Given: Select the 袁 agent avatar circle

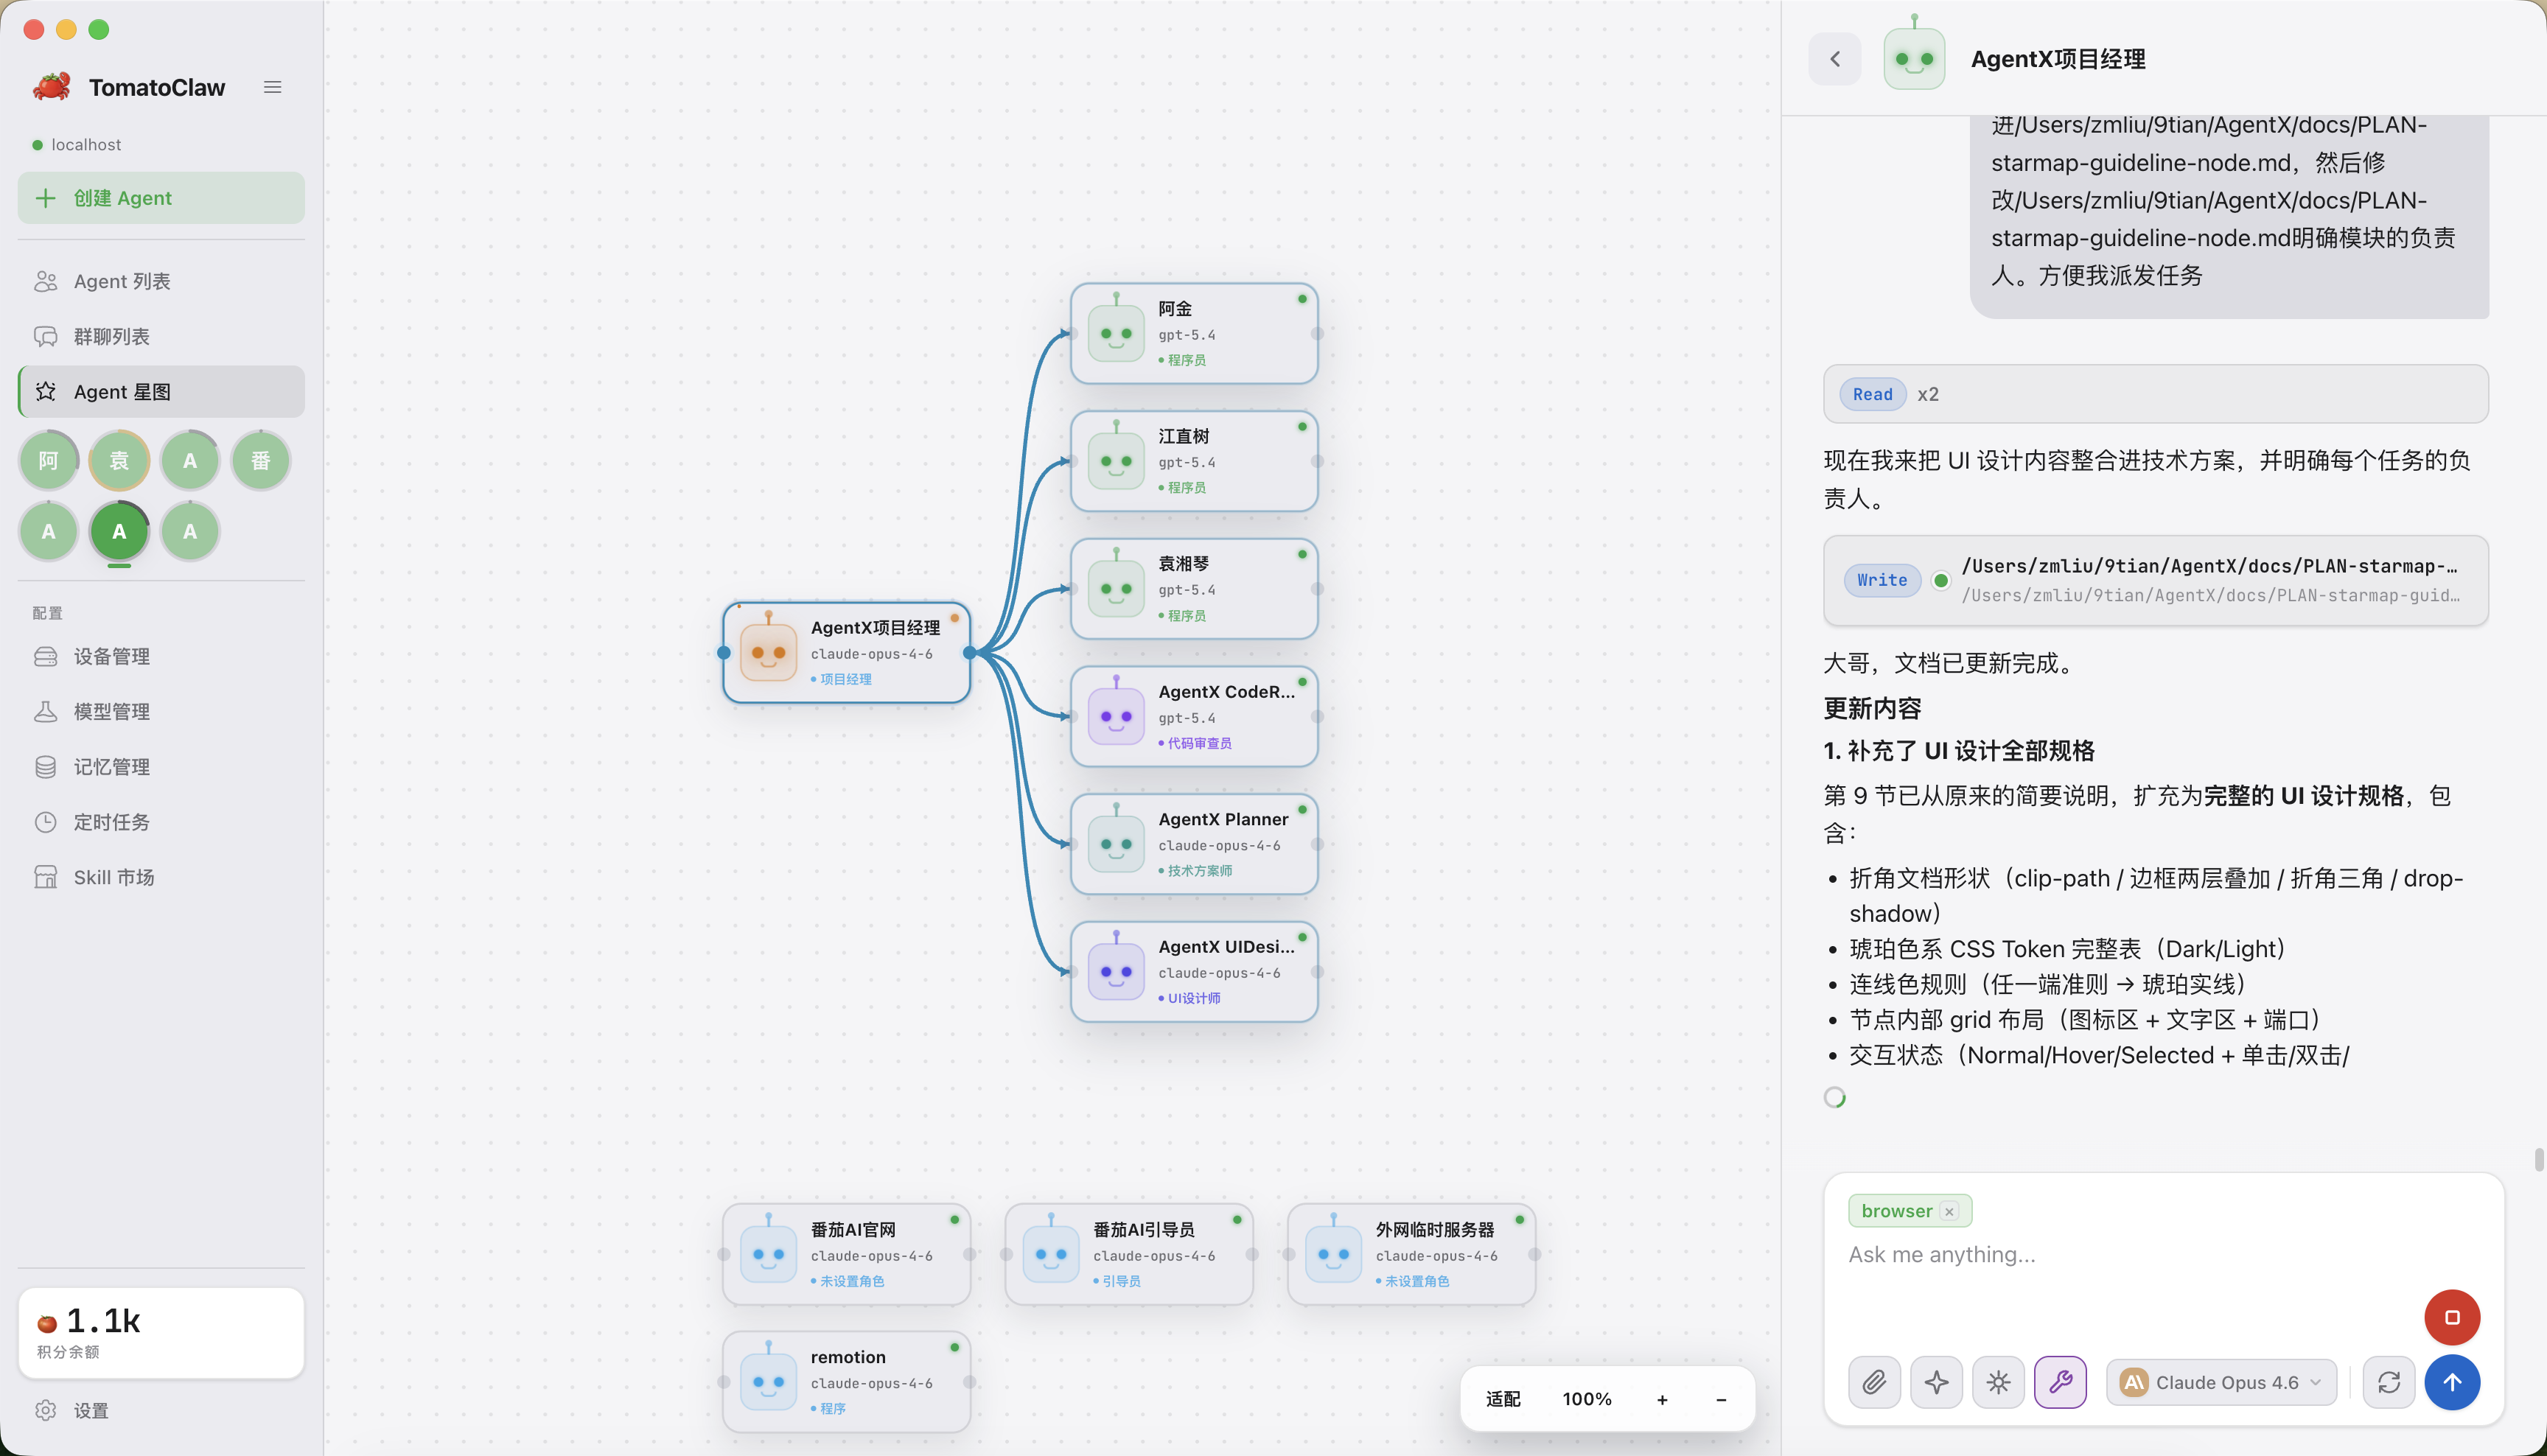Looking at the screenshot, I should tap(119, 460).
